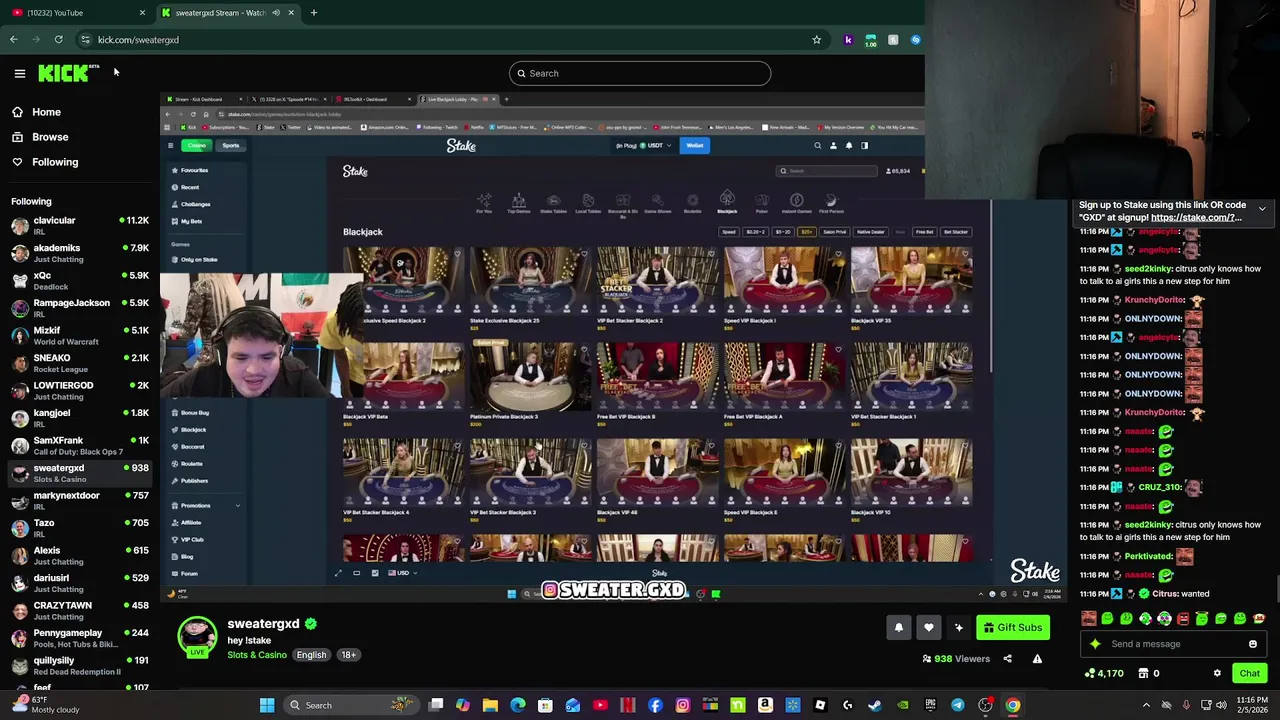Mute the sweatergxd tab audio icon
Screen dimensions: 1280x720
275,13
